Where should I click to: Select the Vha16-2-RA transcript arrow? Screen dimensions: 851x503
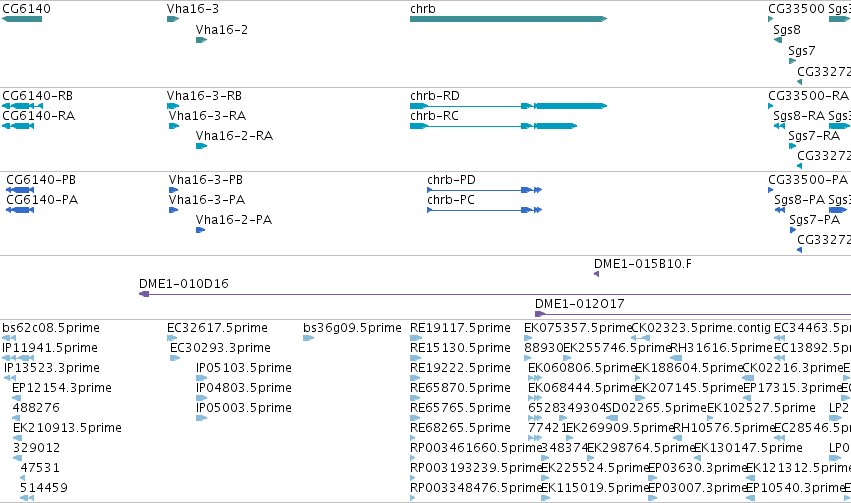point(201,146)
